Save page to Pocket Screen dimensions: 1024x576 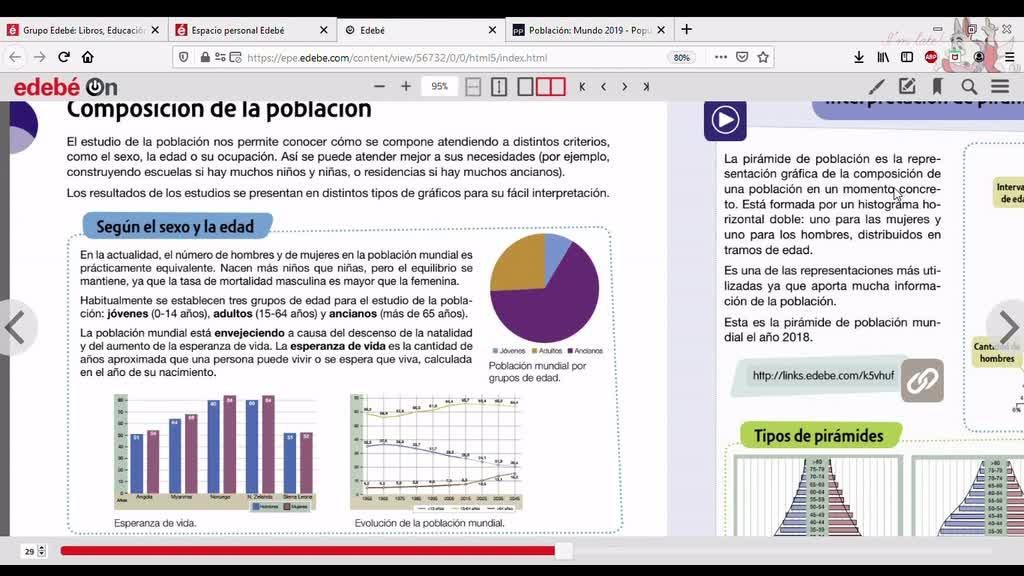coord(742,57)
